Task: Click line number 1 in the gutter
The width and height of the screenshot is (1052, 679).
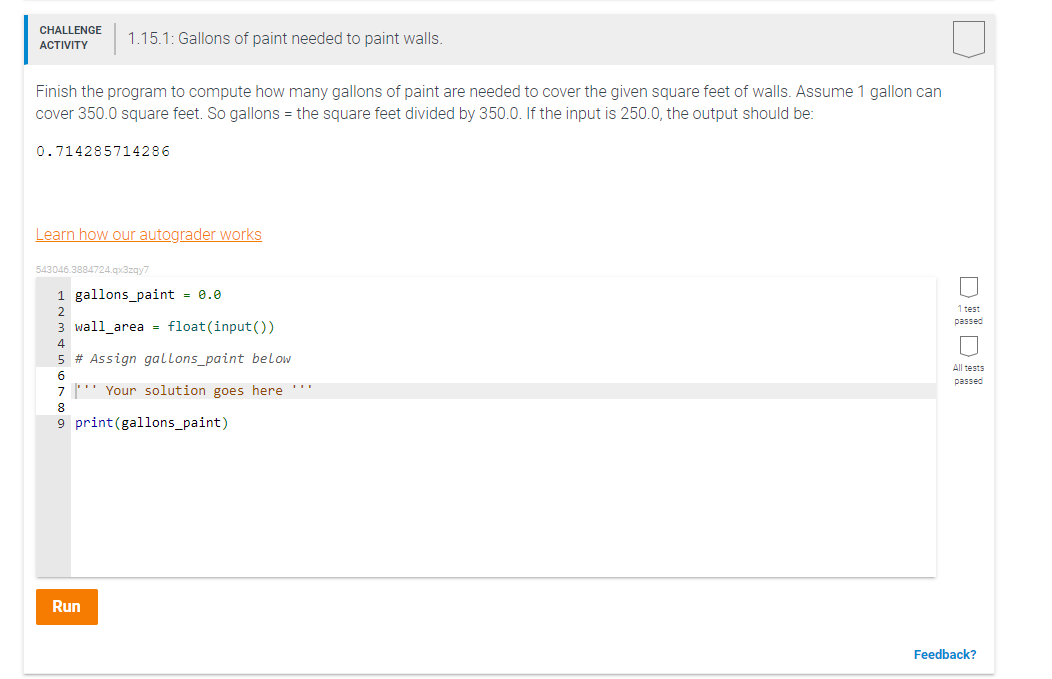Action: pos(60,294)
